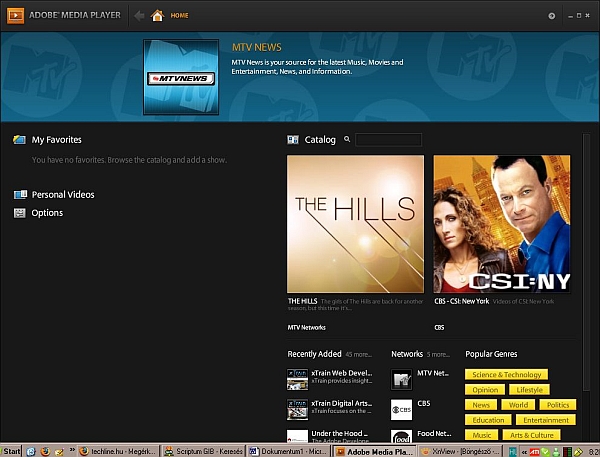Choose Lifestyle genre tag
Viewport: 600px width, 457px height.
click(529, 390)
